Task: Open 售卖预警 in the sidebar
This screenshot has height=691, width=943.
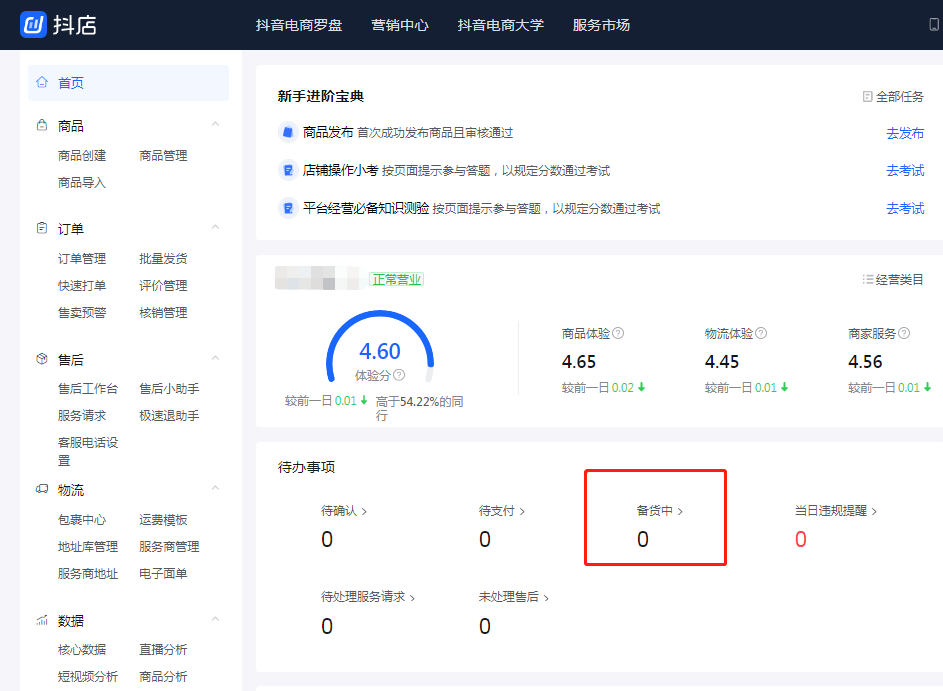Action: click(x=82, y=313)
